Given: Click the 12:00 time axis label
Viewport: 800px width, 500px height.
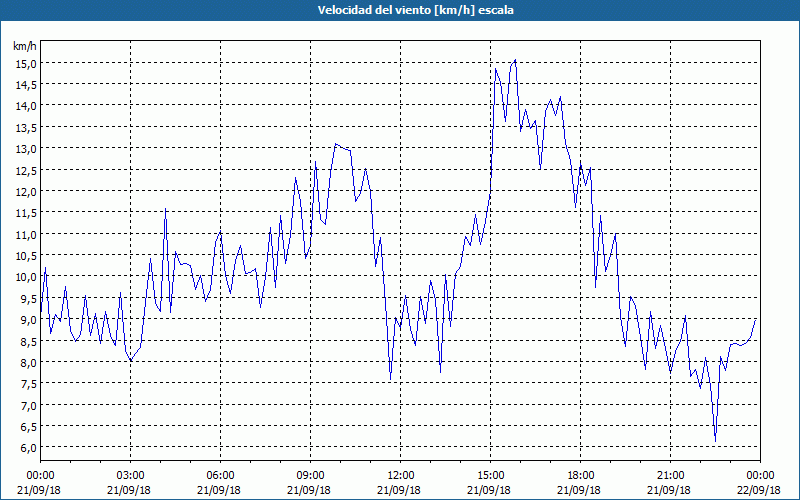Looking at the screenshot, I should click(401, 476).
